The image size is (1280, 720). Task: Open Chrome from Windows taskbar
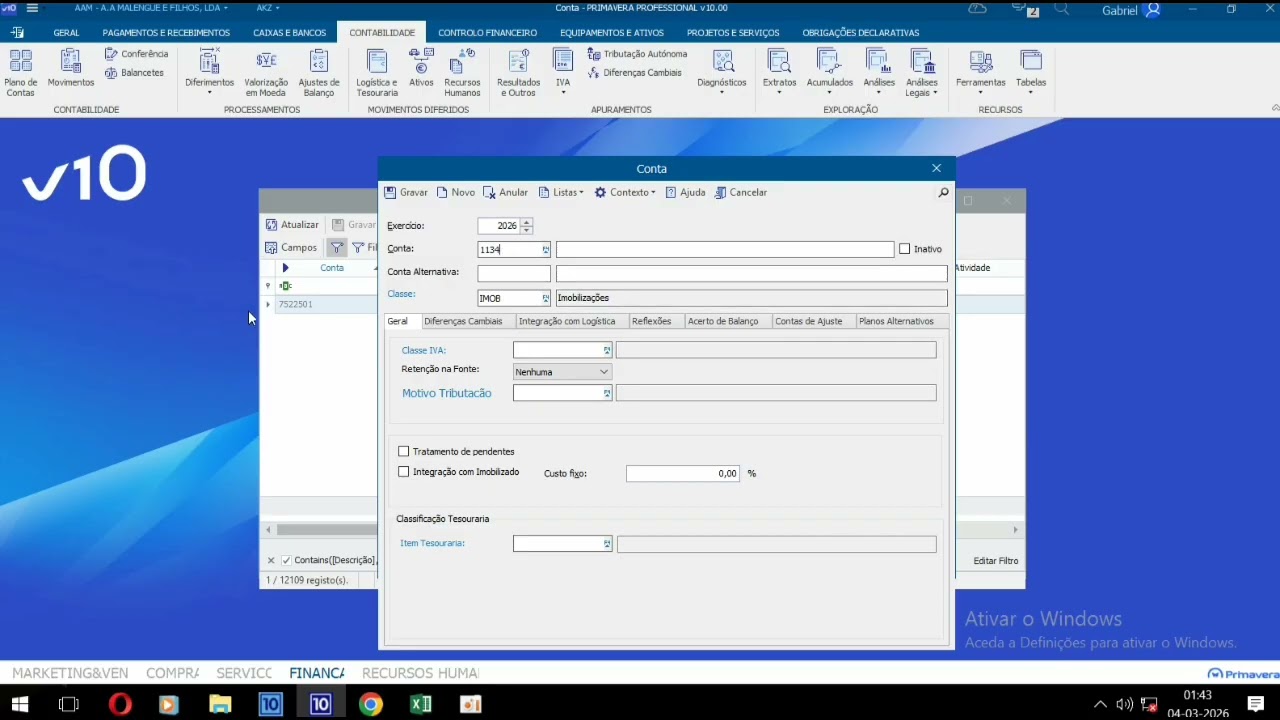point(371,704)
